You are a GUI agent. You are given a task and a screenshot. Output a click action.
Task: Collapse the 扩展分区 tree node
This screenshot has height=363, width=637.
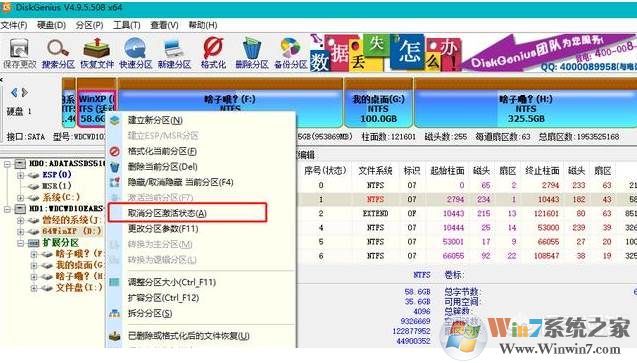(x=20, y=243)
